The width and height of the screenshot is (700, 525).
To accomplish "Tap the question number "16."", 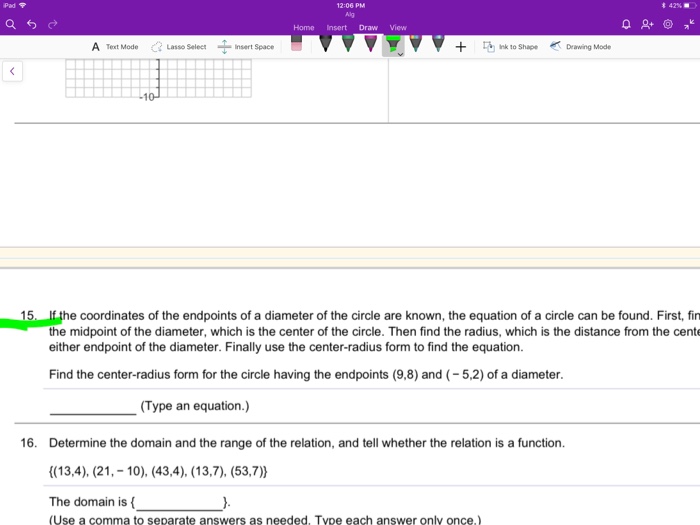I will [x=29, y=443].
